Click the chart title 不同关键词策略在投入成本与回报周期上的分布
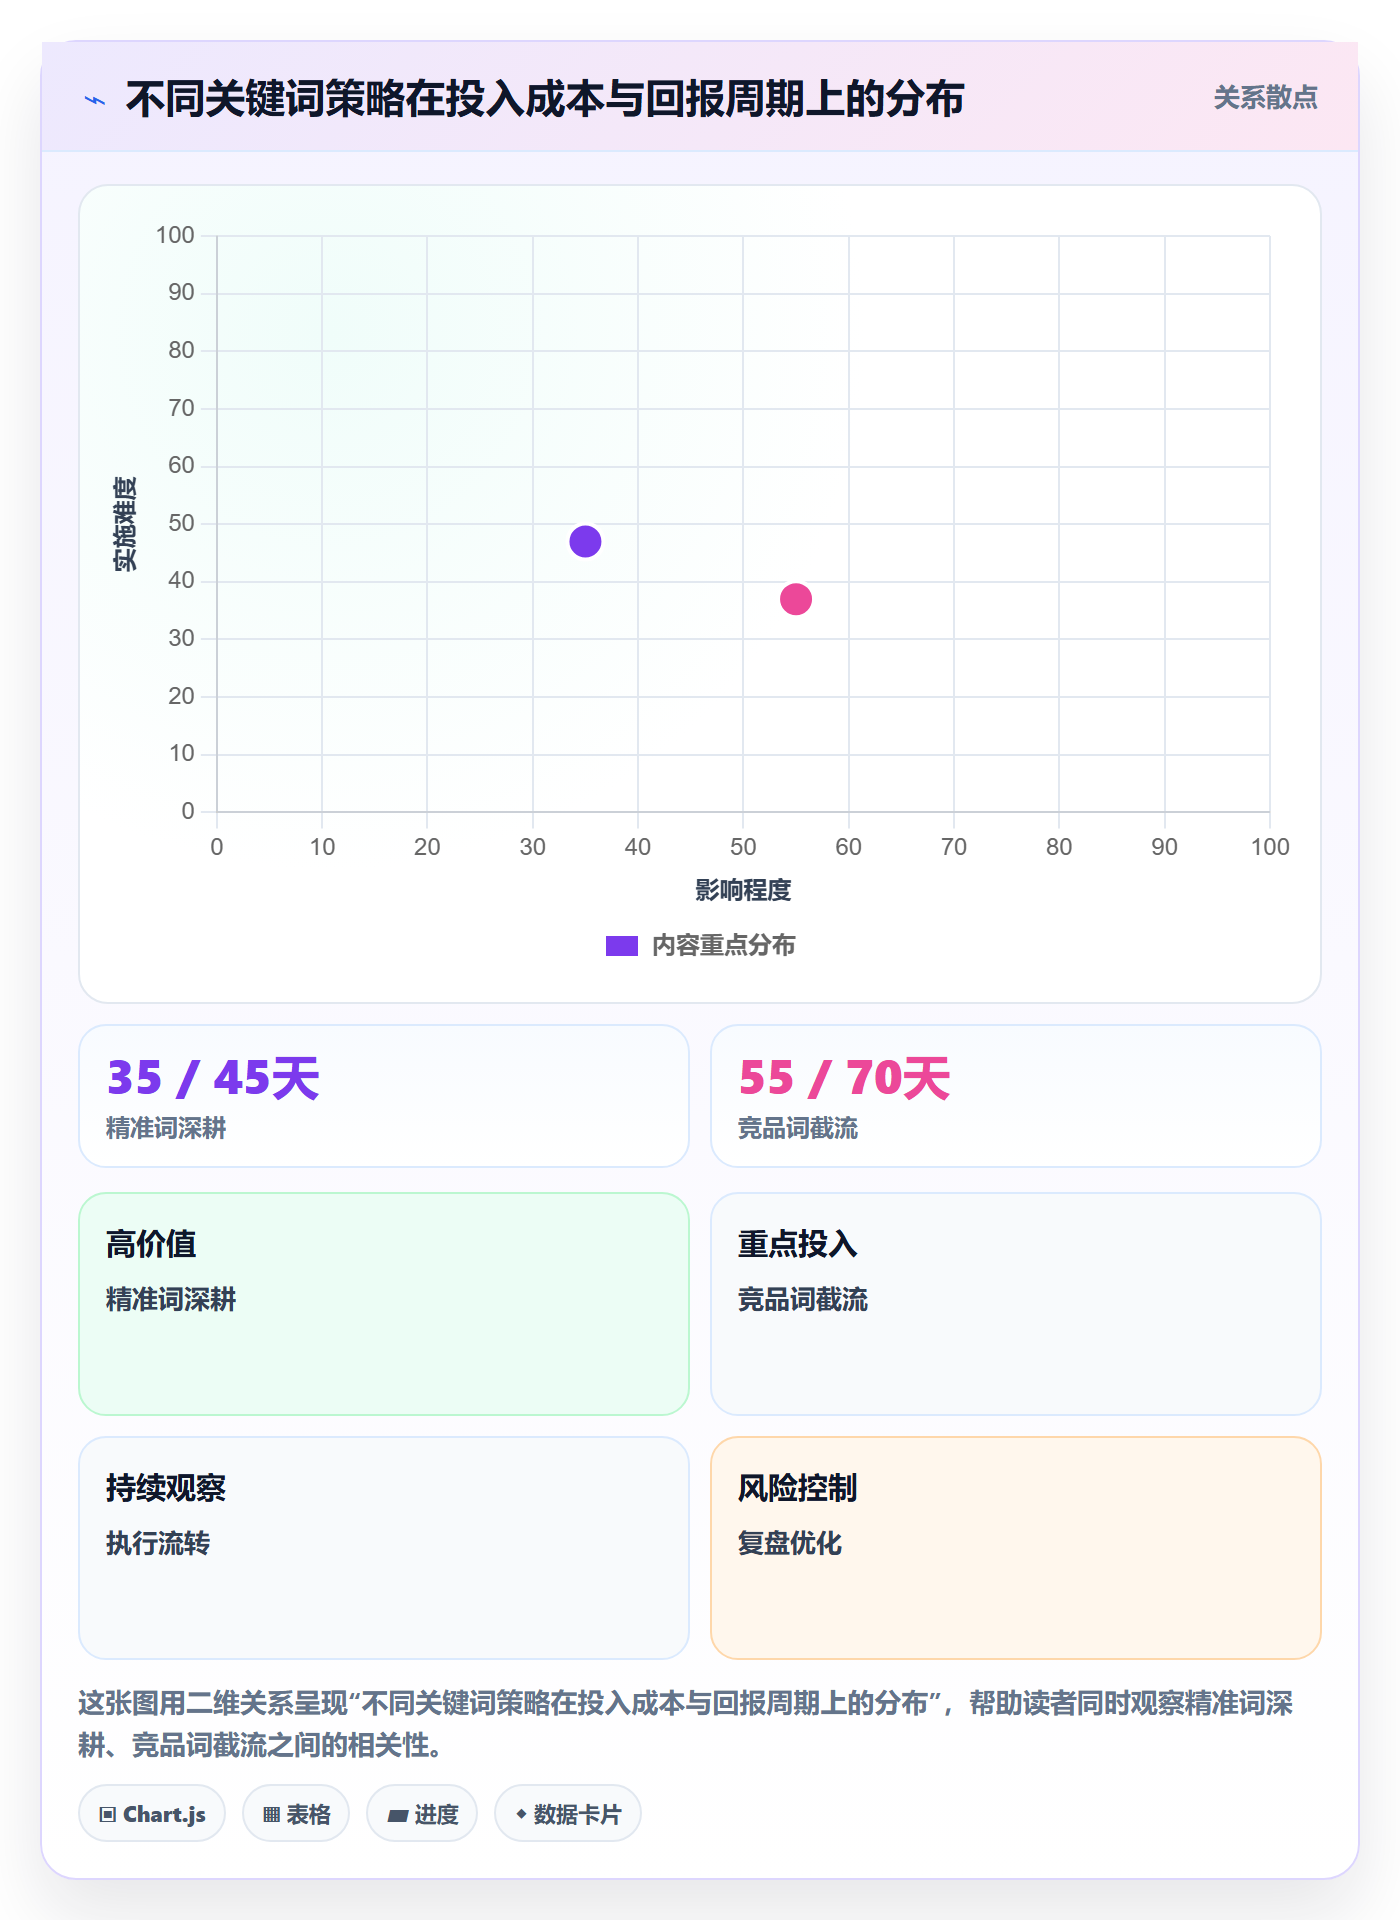 coord(545,99)
